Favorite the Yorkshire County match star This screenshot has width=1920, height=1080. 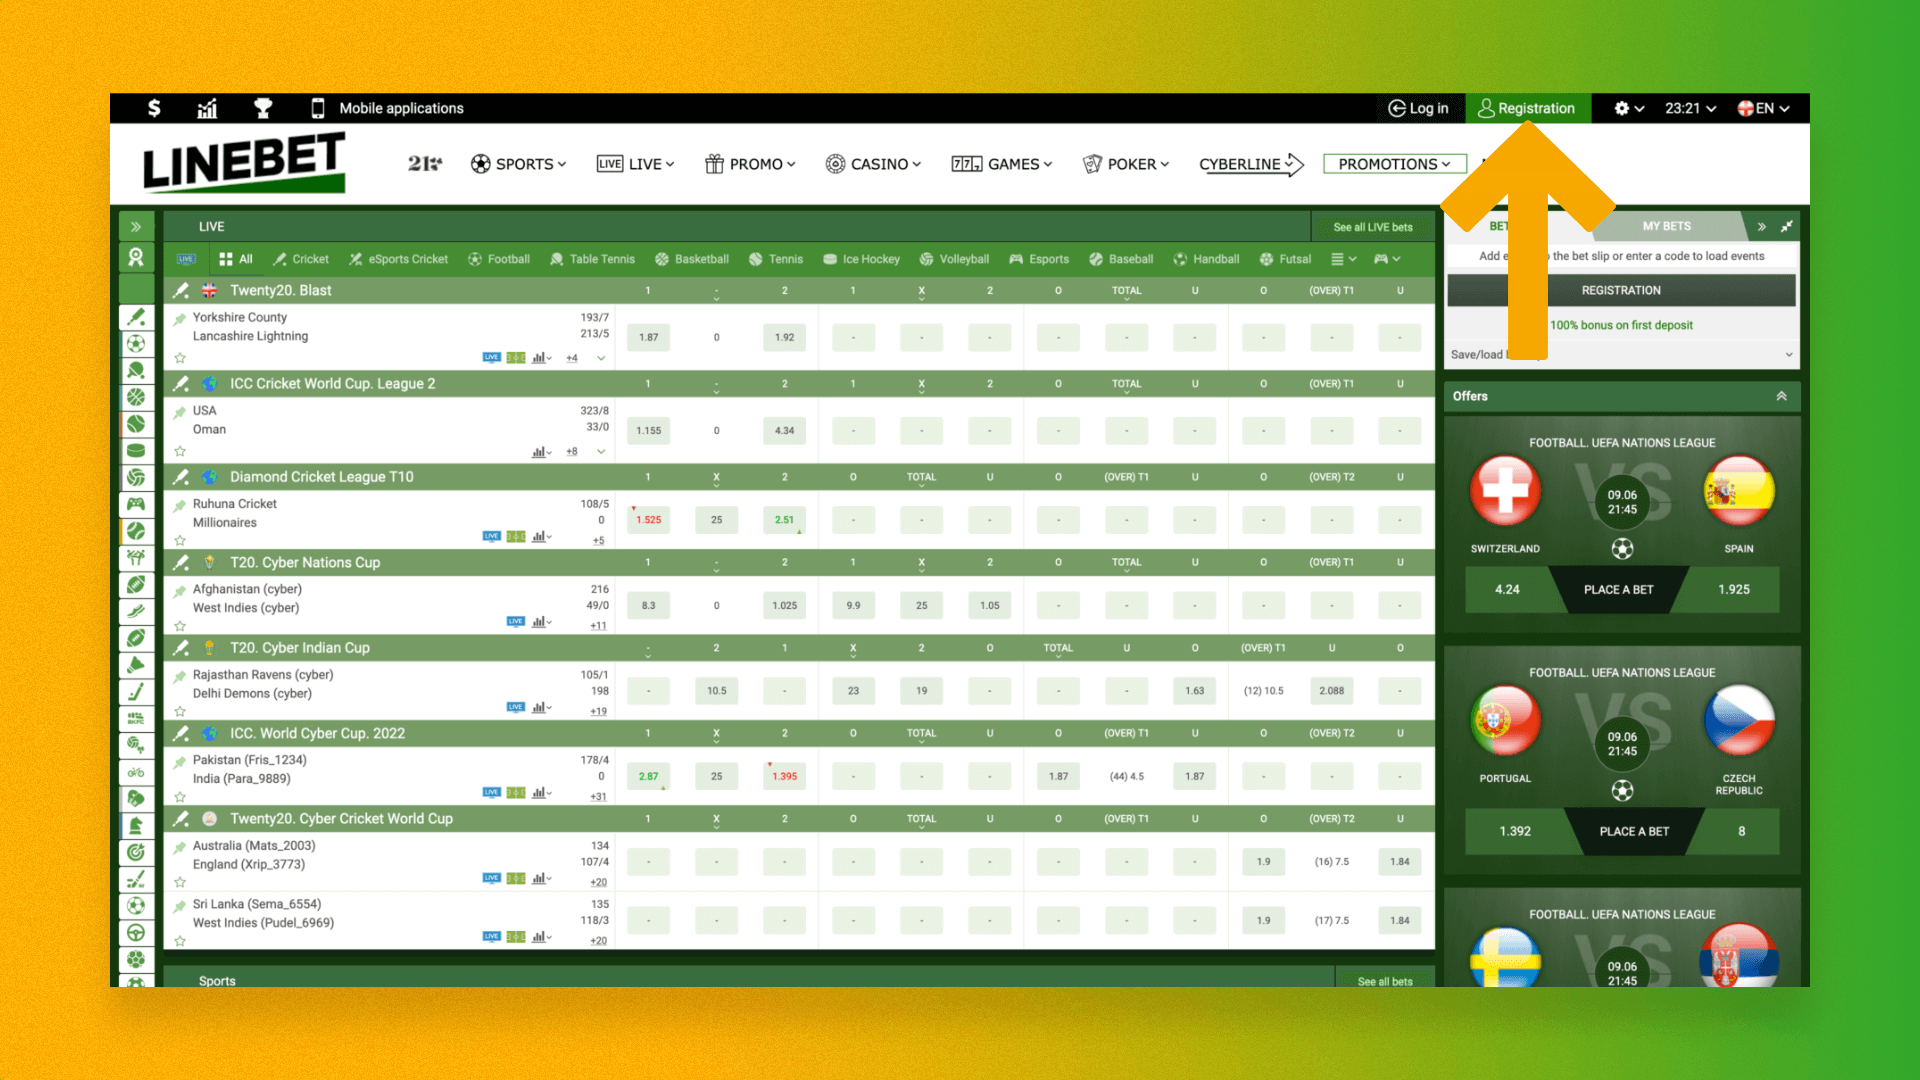(180, 358)
